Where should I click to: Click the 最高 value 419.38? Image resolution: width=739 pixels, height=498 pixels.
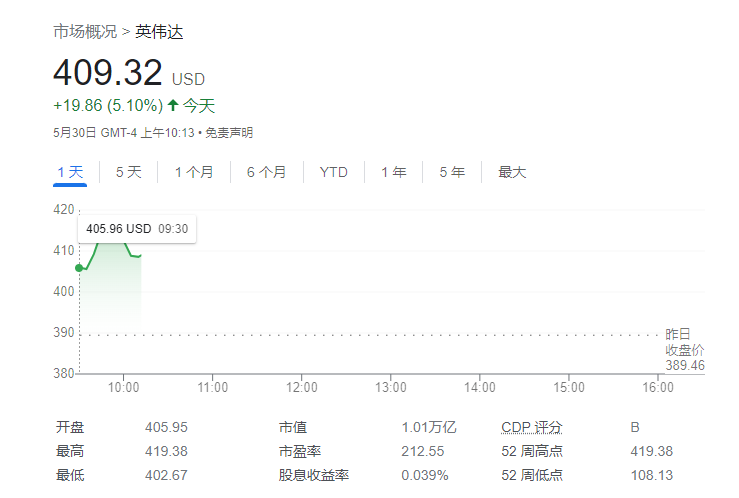pos(166,451)
